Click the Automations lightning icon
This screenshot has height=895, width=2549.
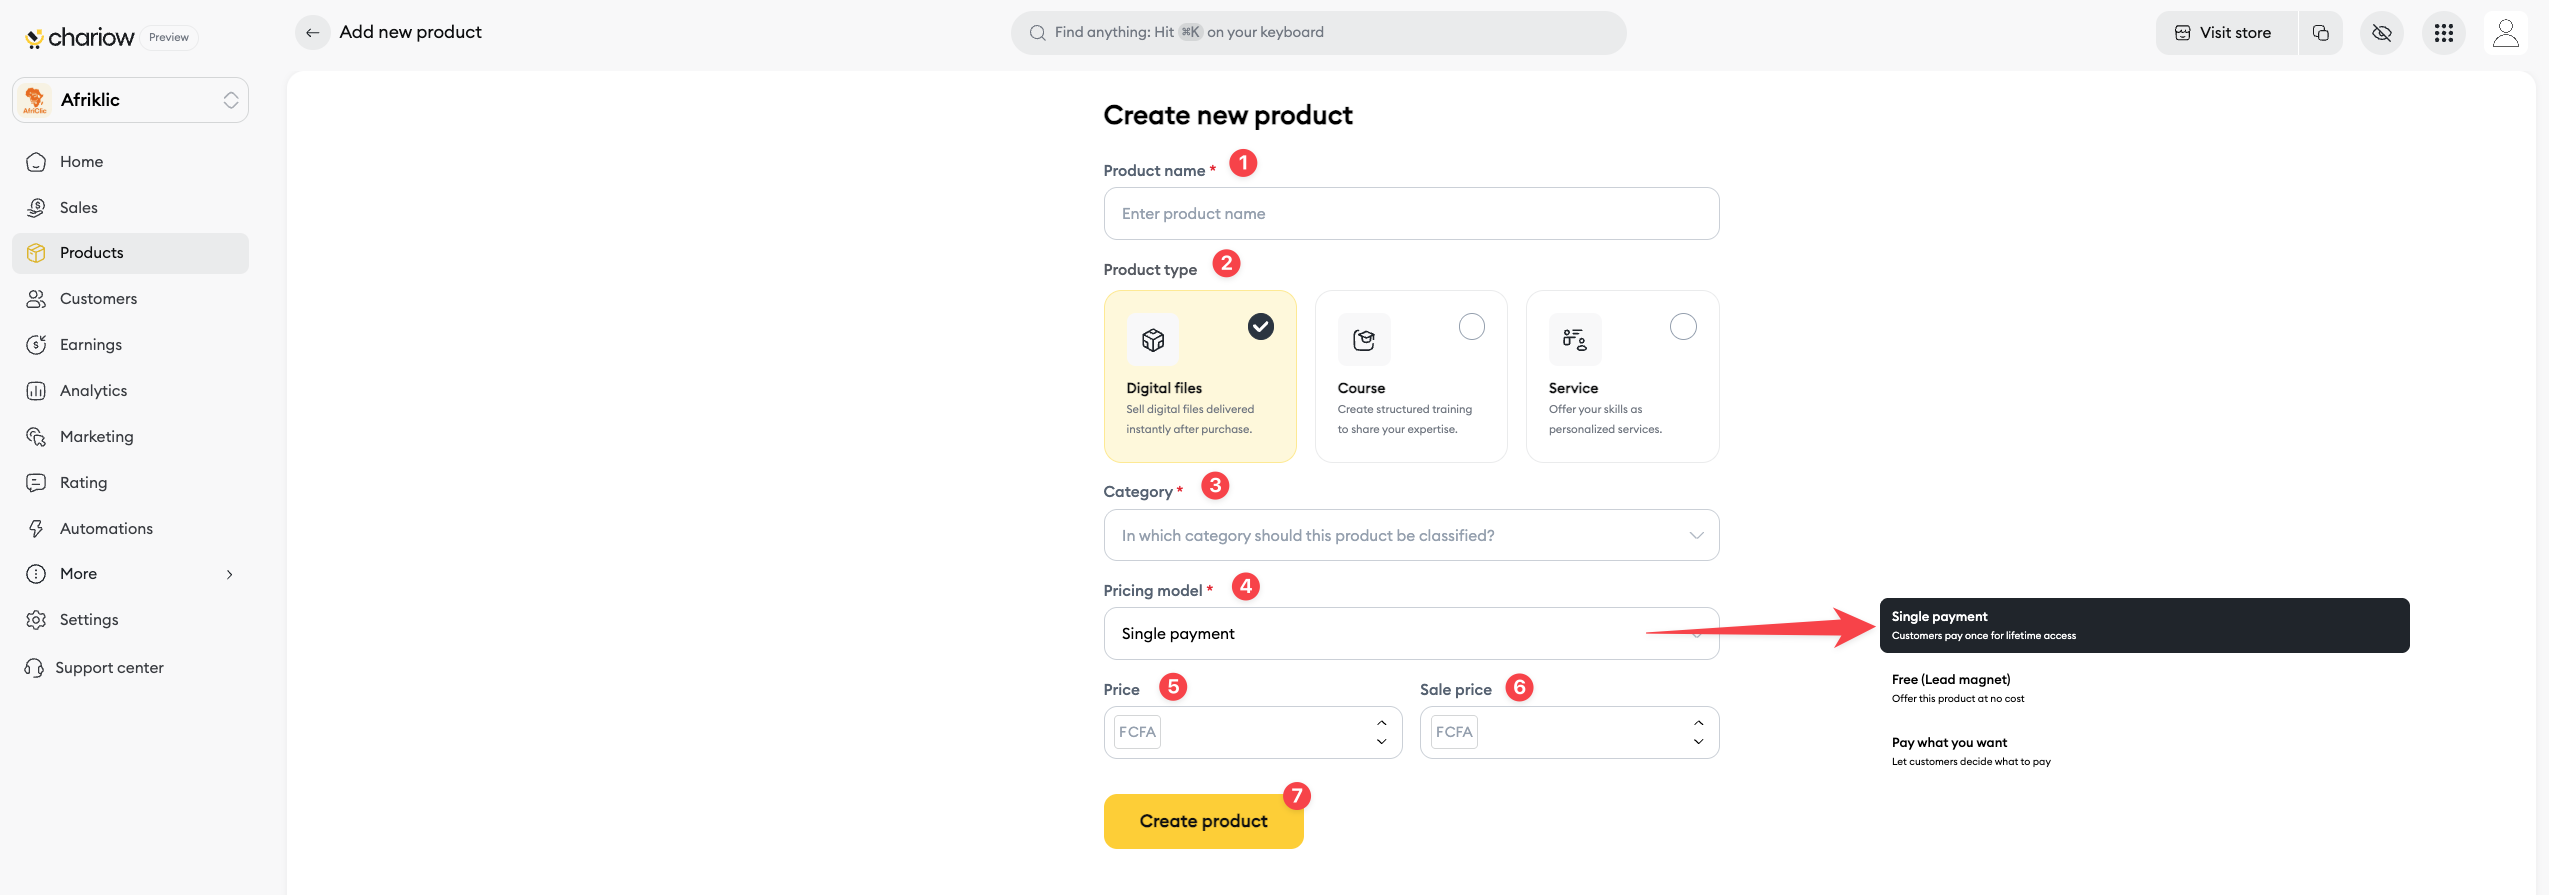click(x=37, y=528)
